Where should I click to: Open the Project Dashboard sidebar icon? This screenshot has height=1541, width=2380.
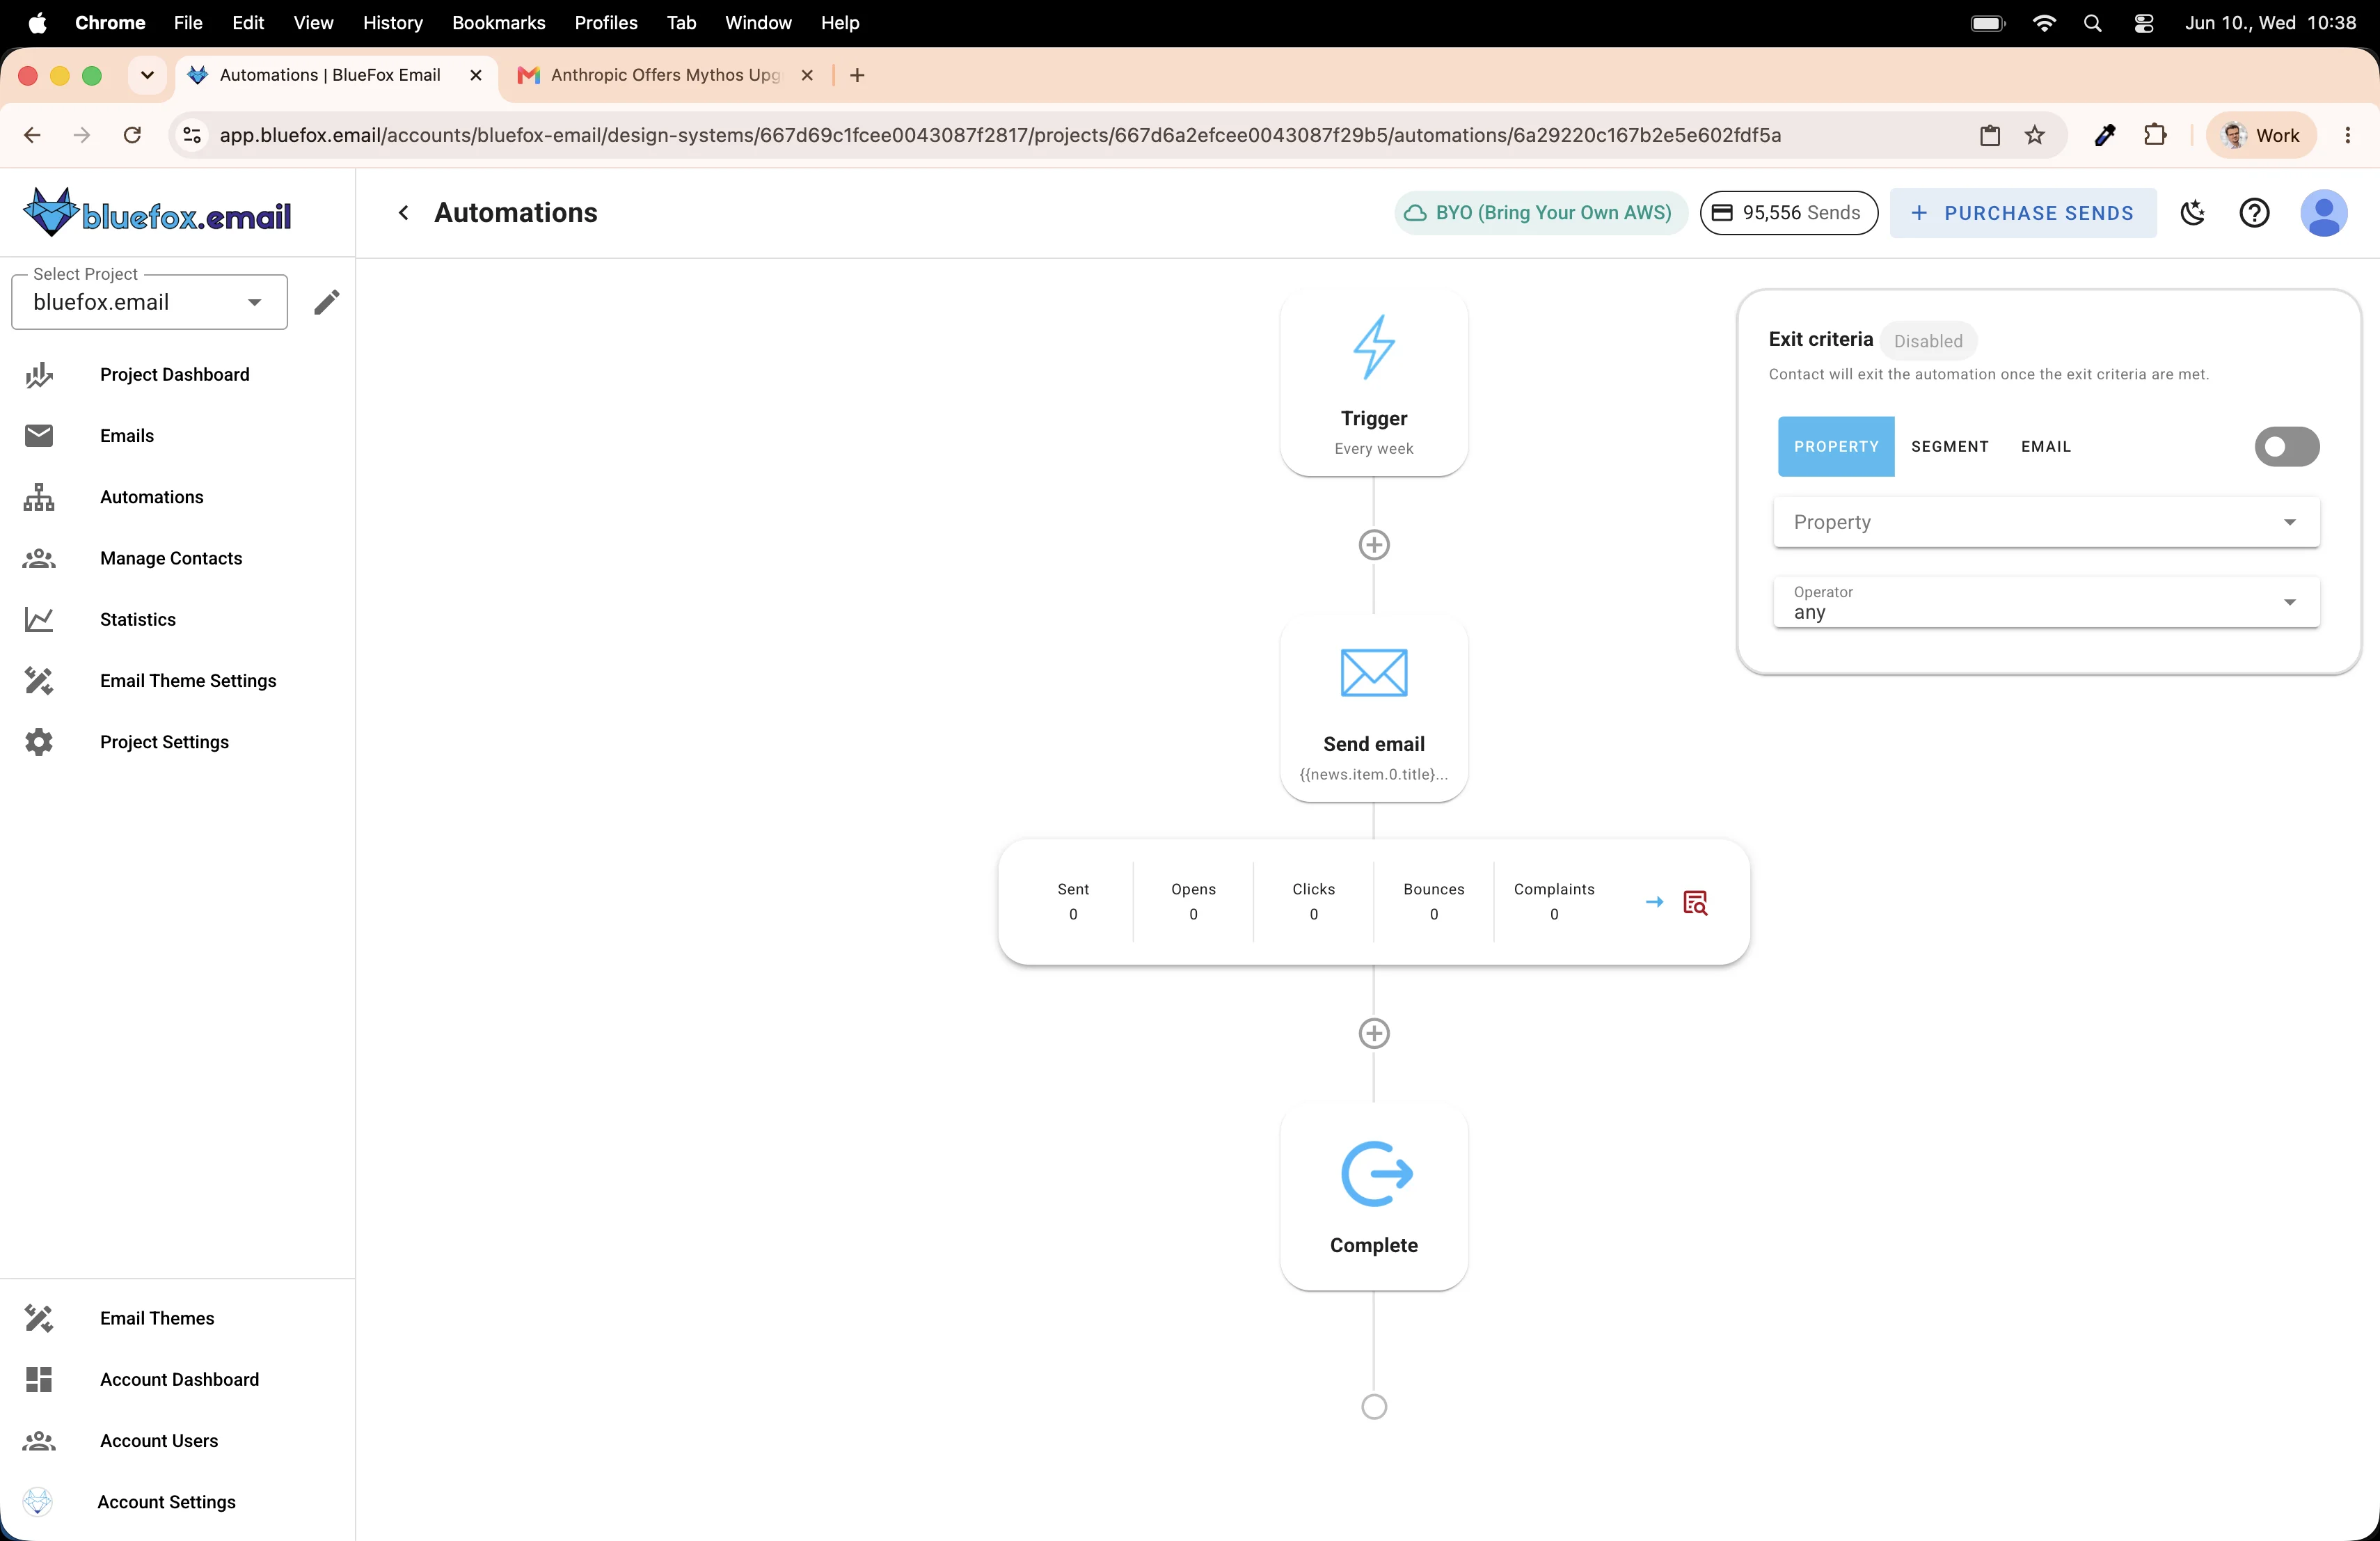pos(39,375)
